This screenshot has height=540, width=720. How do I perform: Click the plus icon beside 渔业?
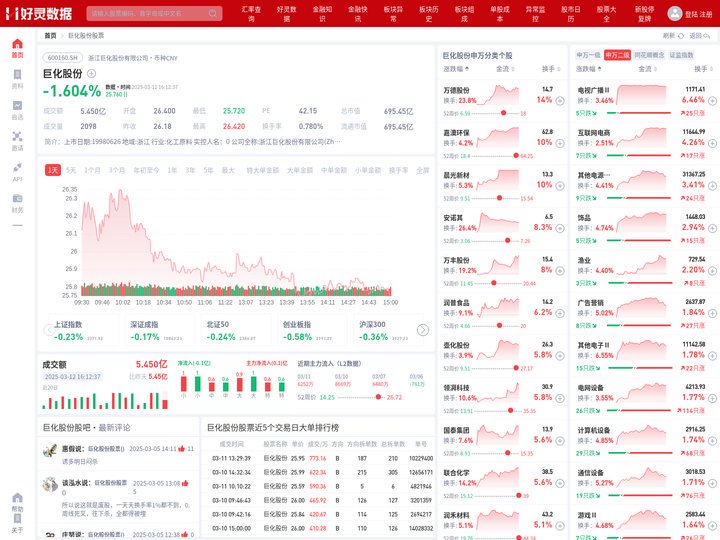point(712,271)
